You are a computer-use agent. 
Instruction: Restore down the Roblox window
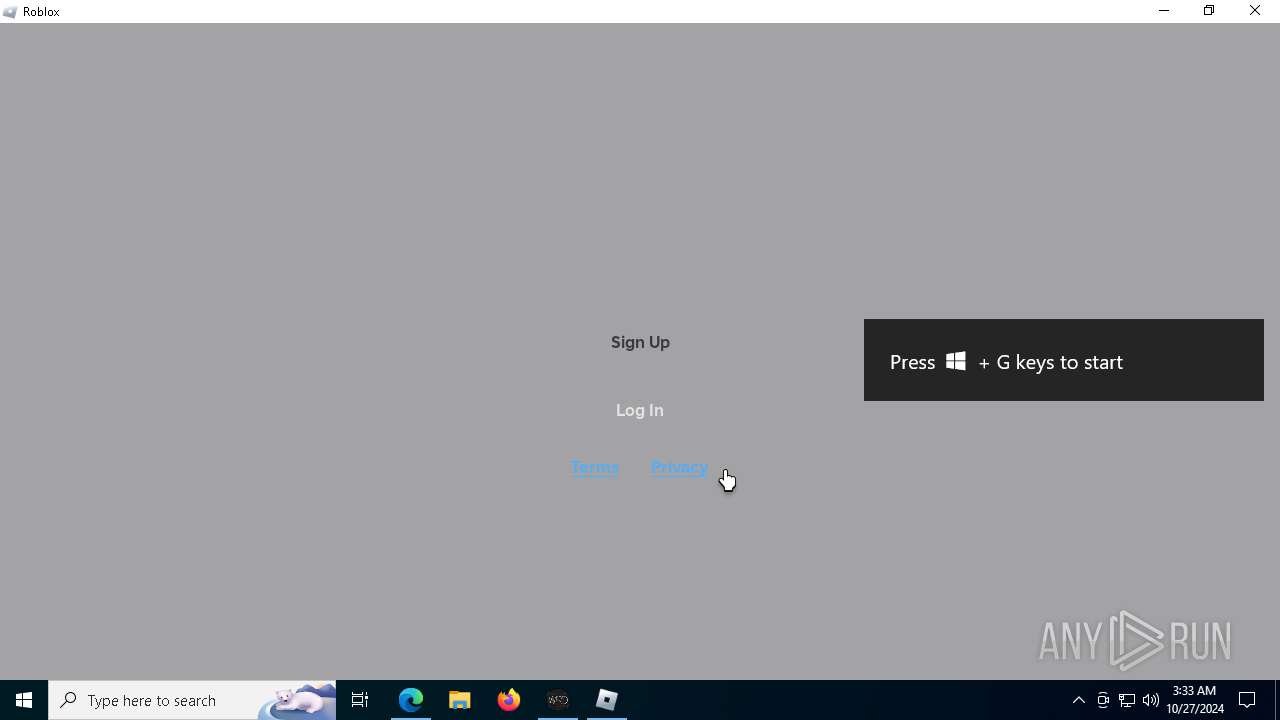[x=1209, y=11]
